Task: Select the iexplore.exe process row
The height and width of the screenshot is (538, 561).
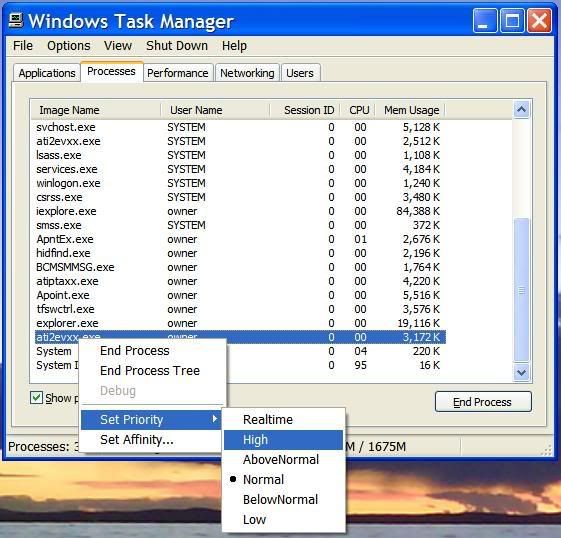Action: 240,211
